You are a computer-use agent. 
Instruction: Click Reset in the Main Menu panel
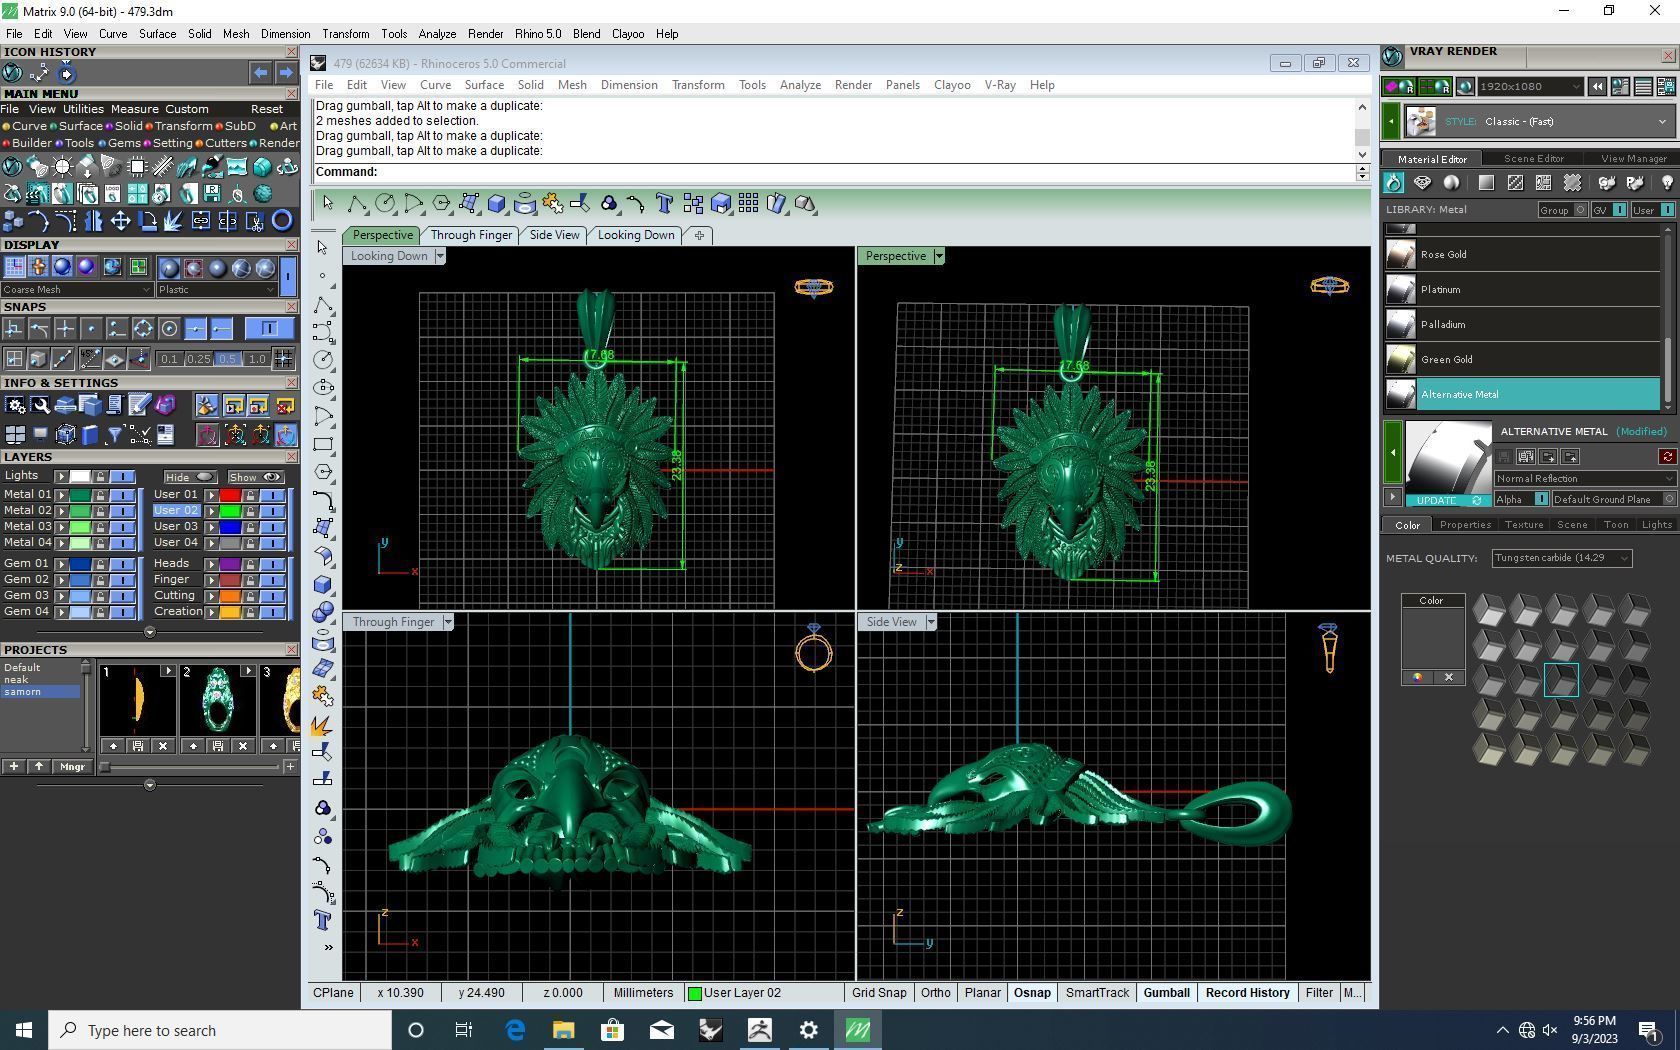(x=267, y=109)
